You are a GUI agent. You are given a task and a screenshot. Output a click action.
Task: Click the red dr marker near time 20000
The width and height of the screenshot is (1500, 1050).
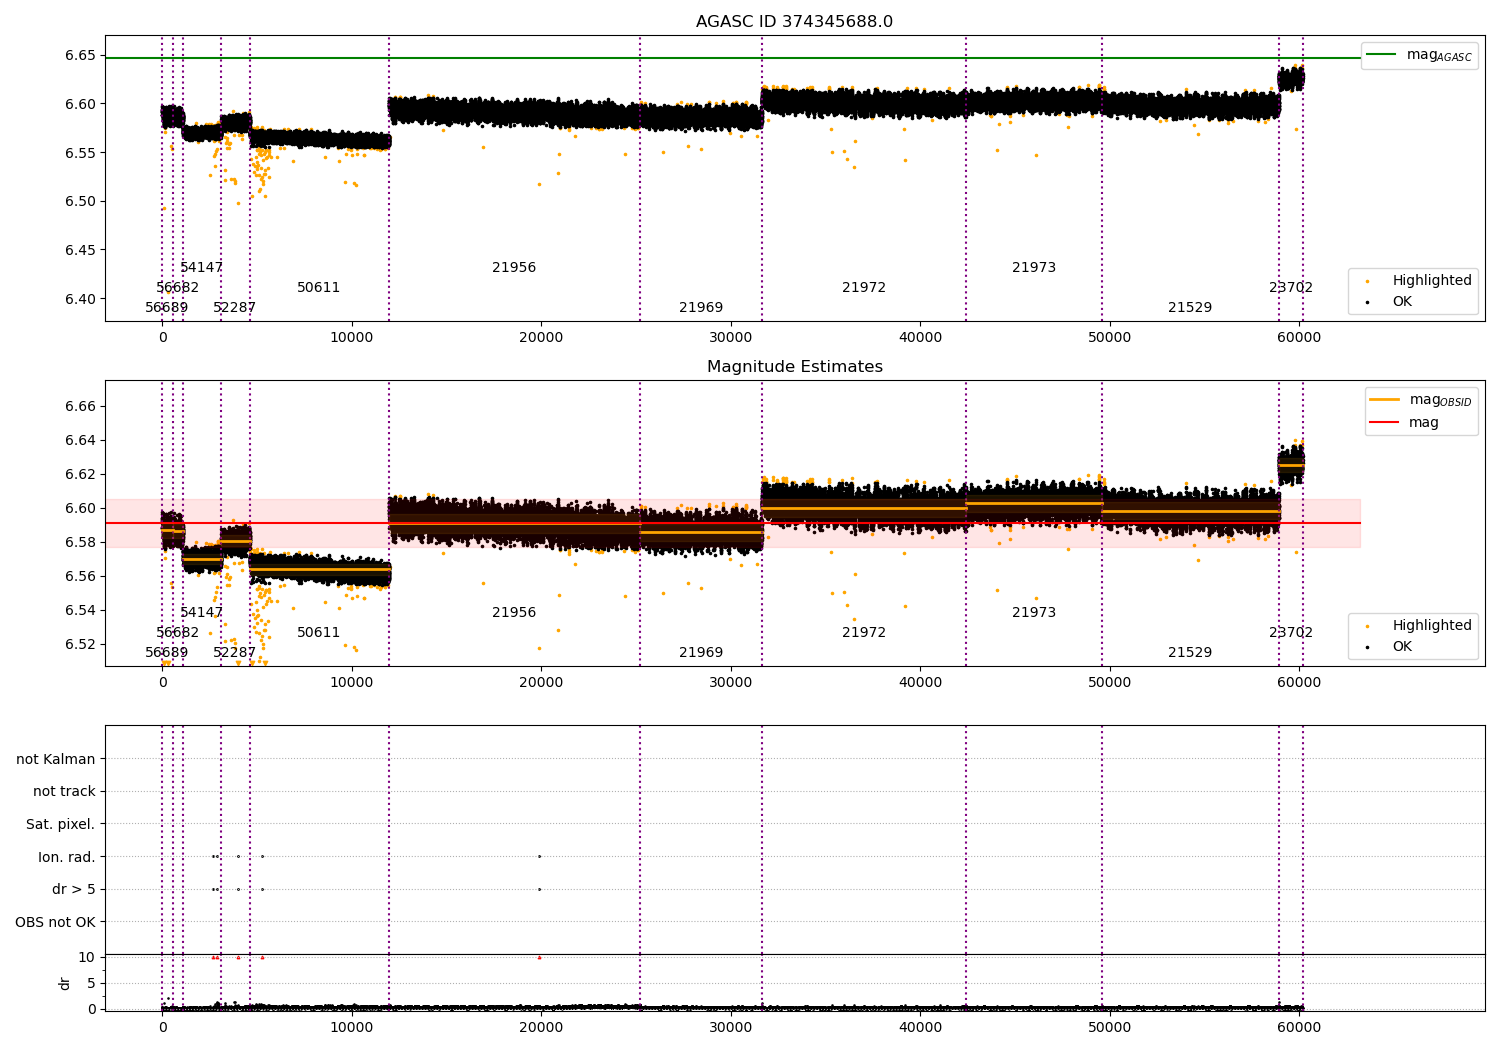pos(539,957)
